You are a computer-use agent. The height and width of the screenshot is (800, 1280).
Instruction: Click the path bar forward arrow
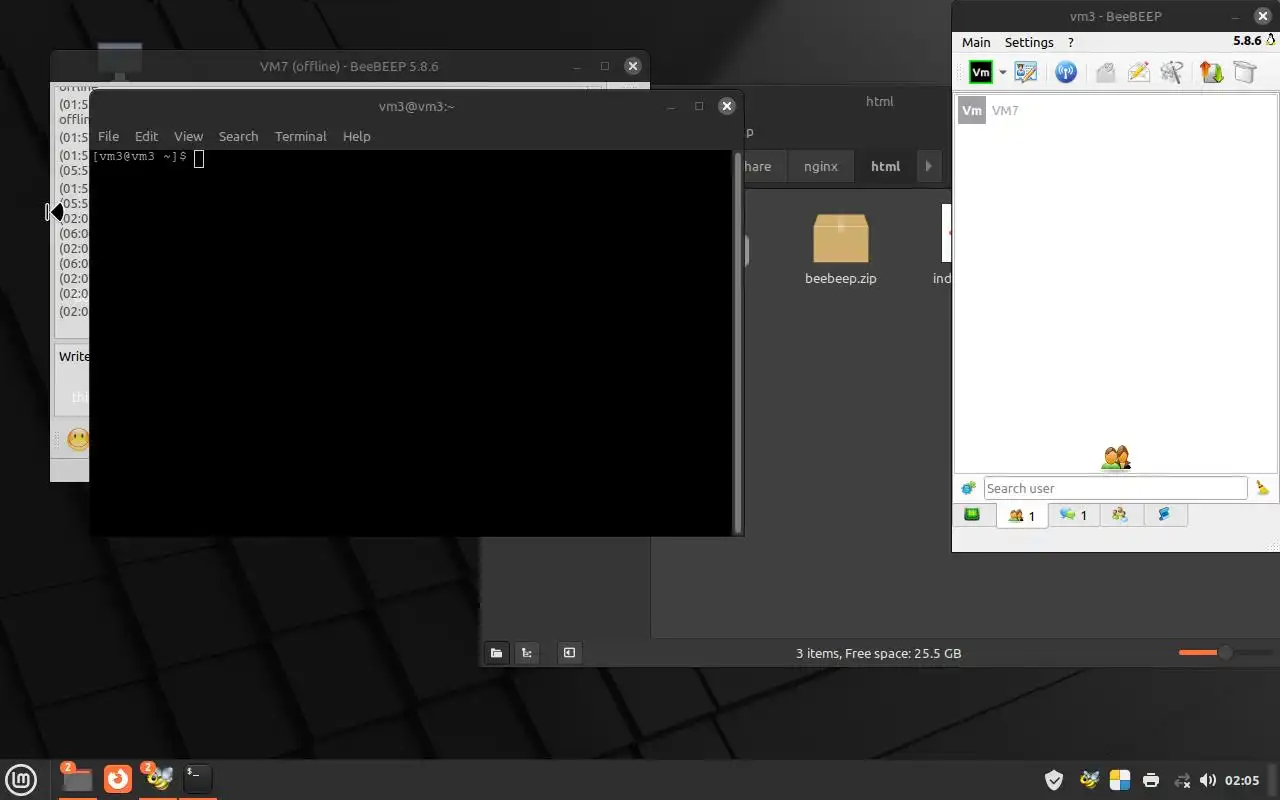click(928, 166)
